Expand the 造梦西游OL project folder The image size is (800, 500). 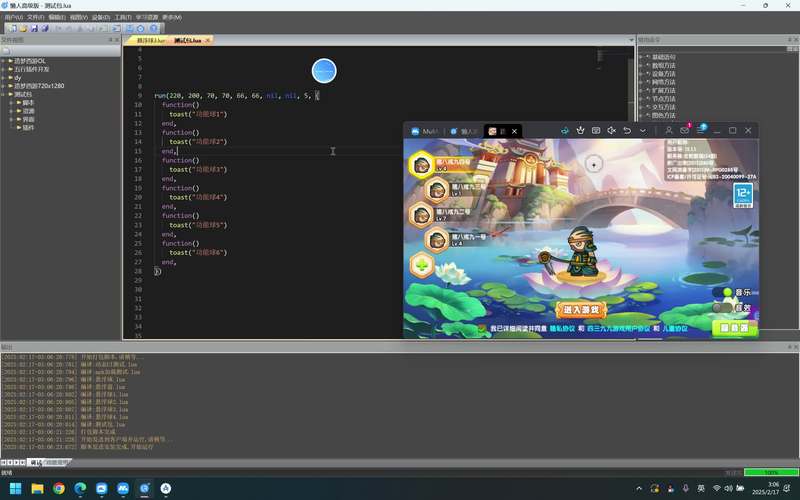(4, 61)
